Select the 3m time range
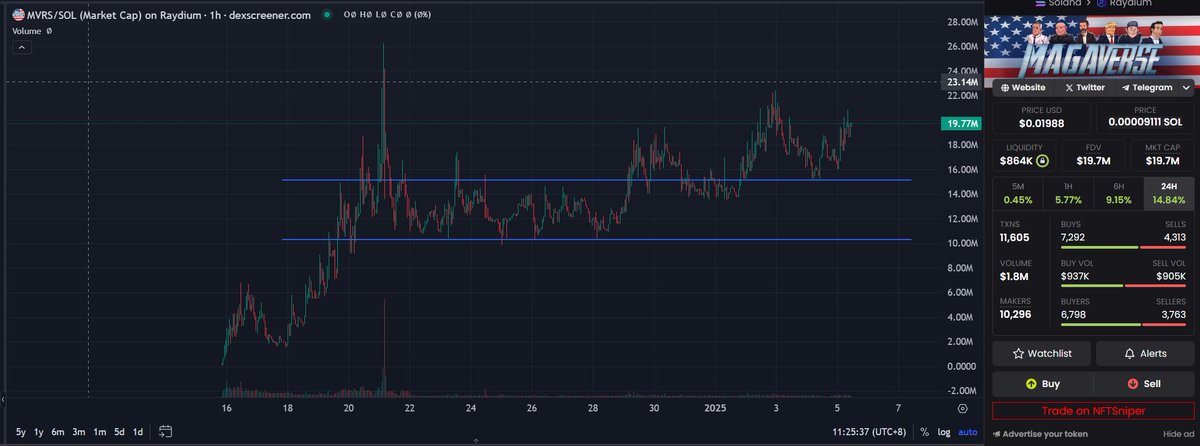The height and width of the screenshot is (446, 1200). 79,432
